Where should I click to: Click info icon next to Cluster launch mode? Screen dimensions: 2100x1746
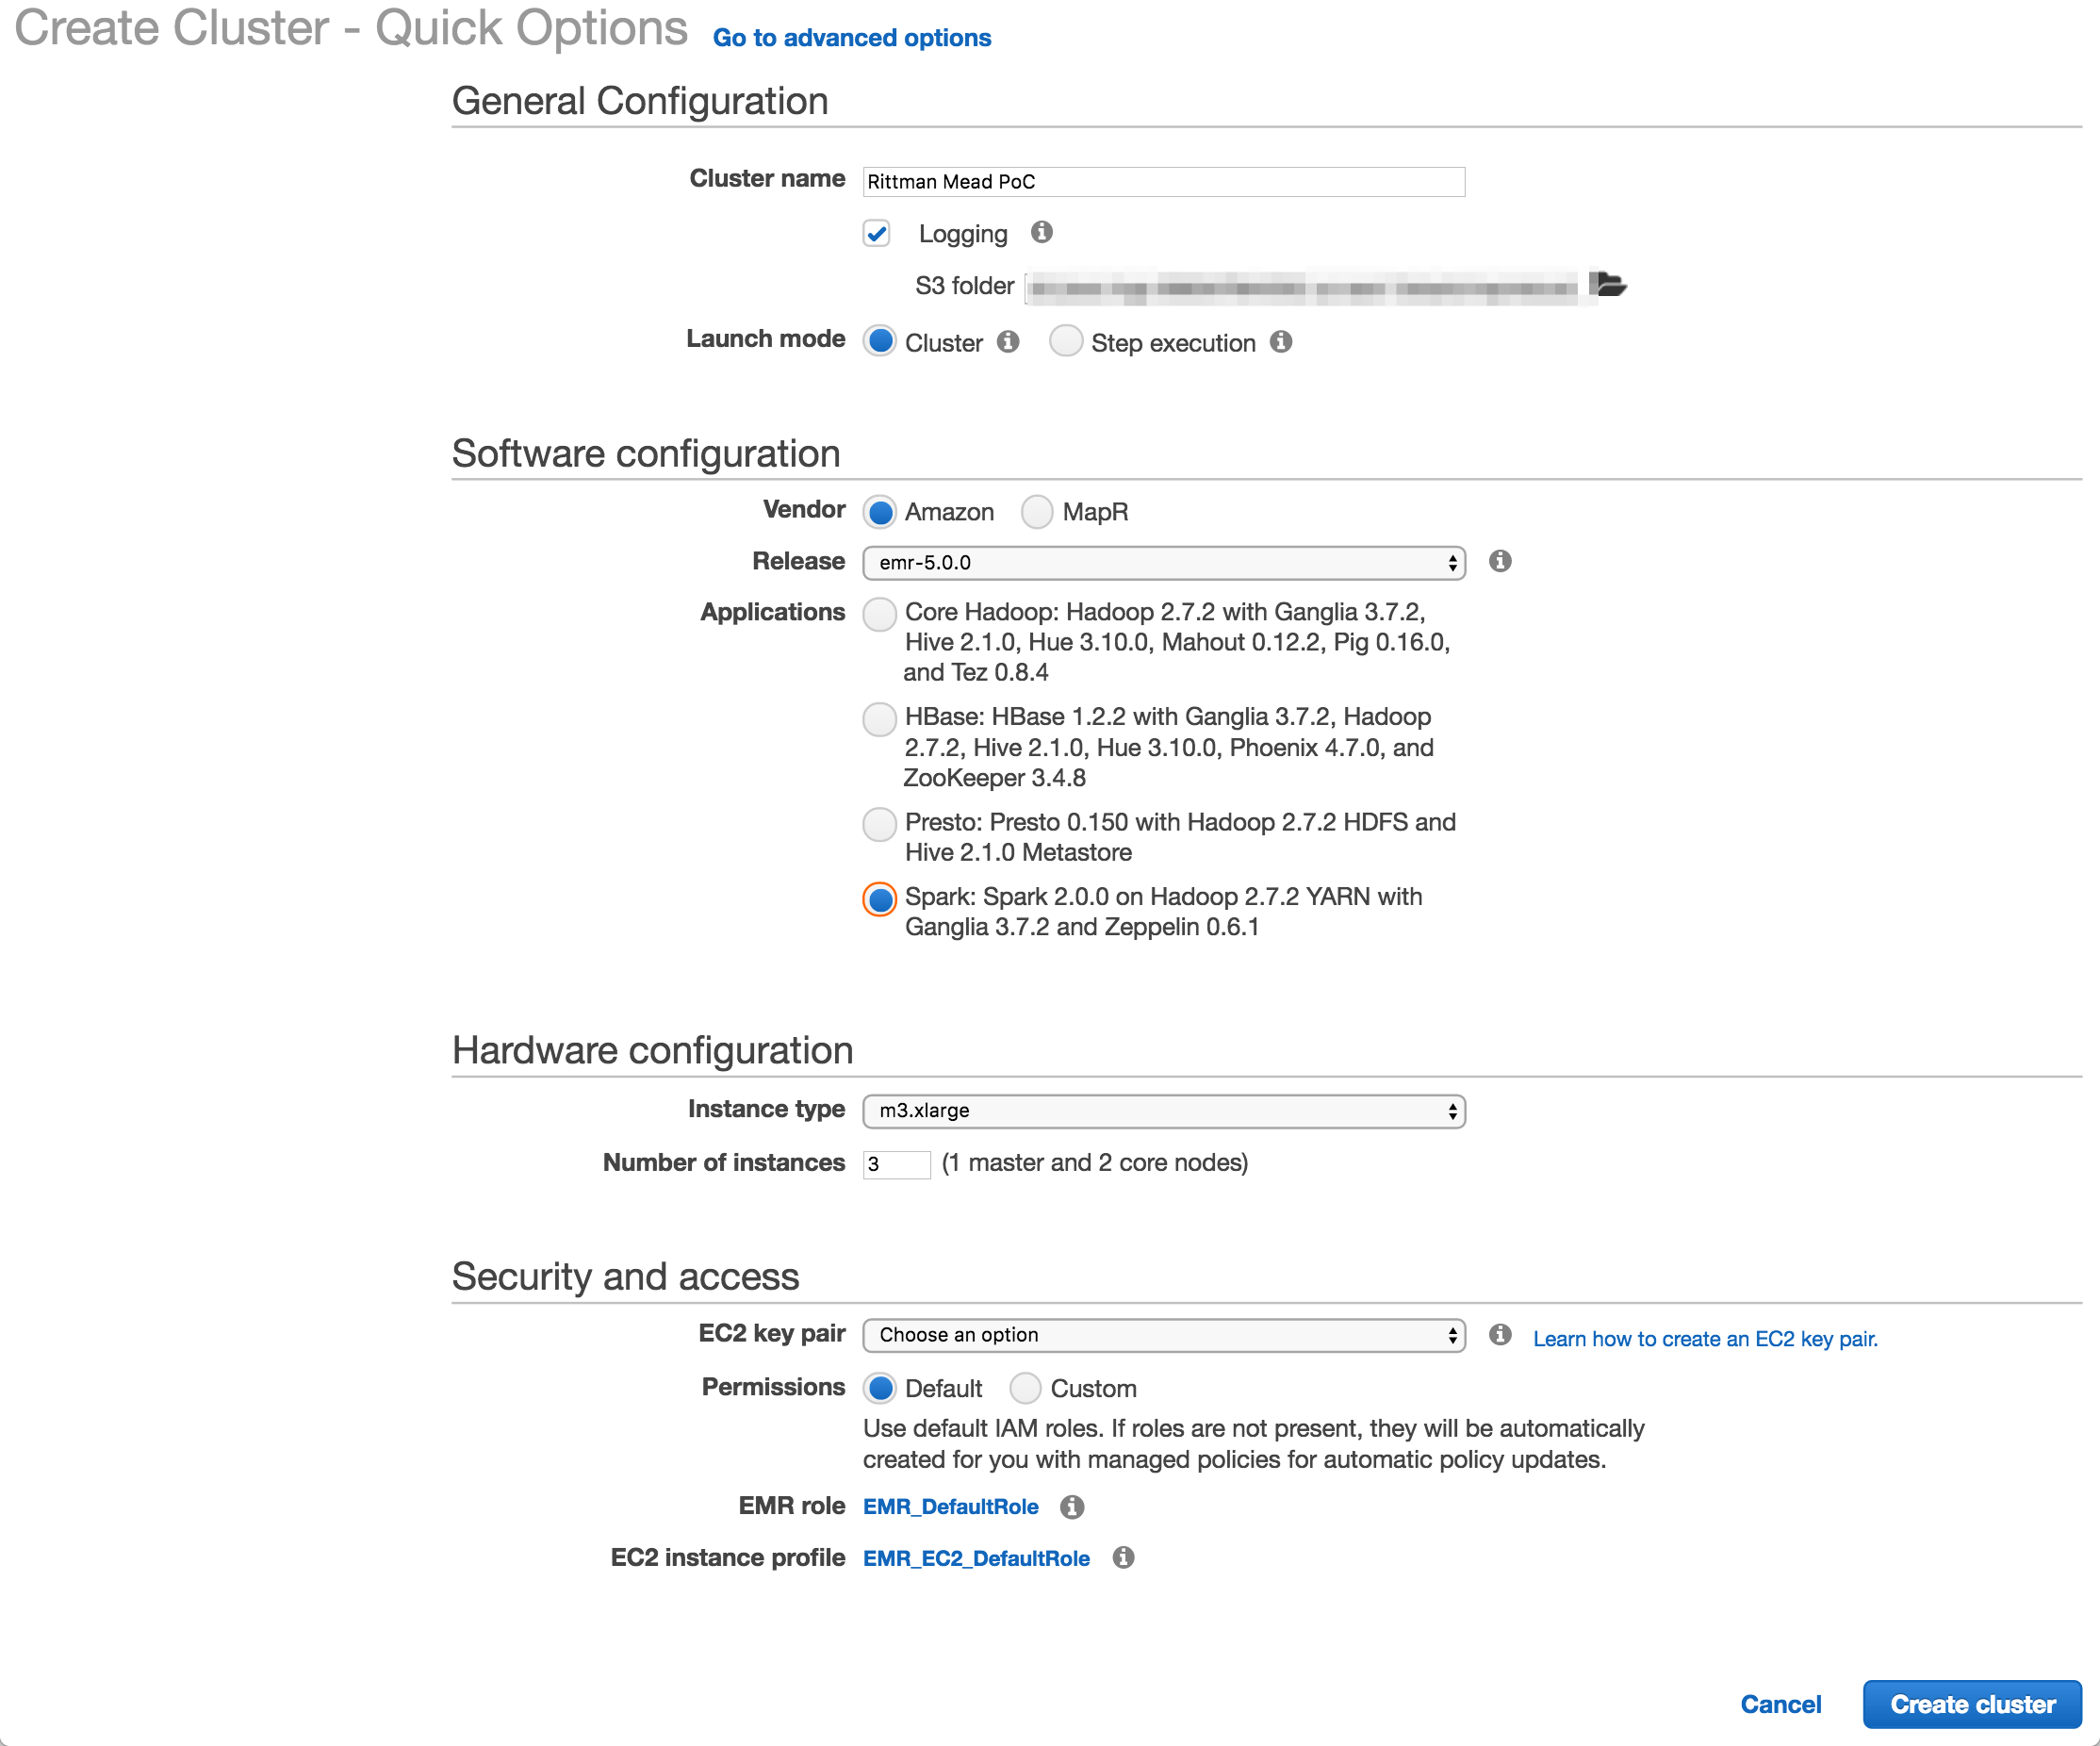coord(1008,342)
